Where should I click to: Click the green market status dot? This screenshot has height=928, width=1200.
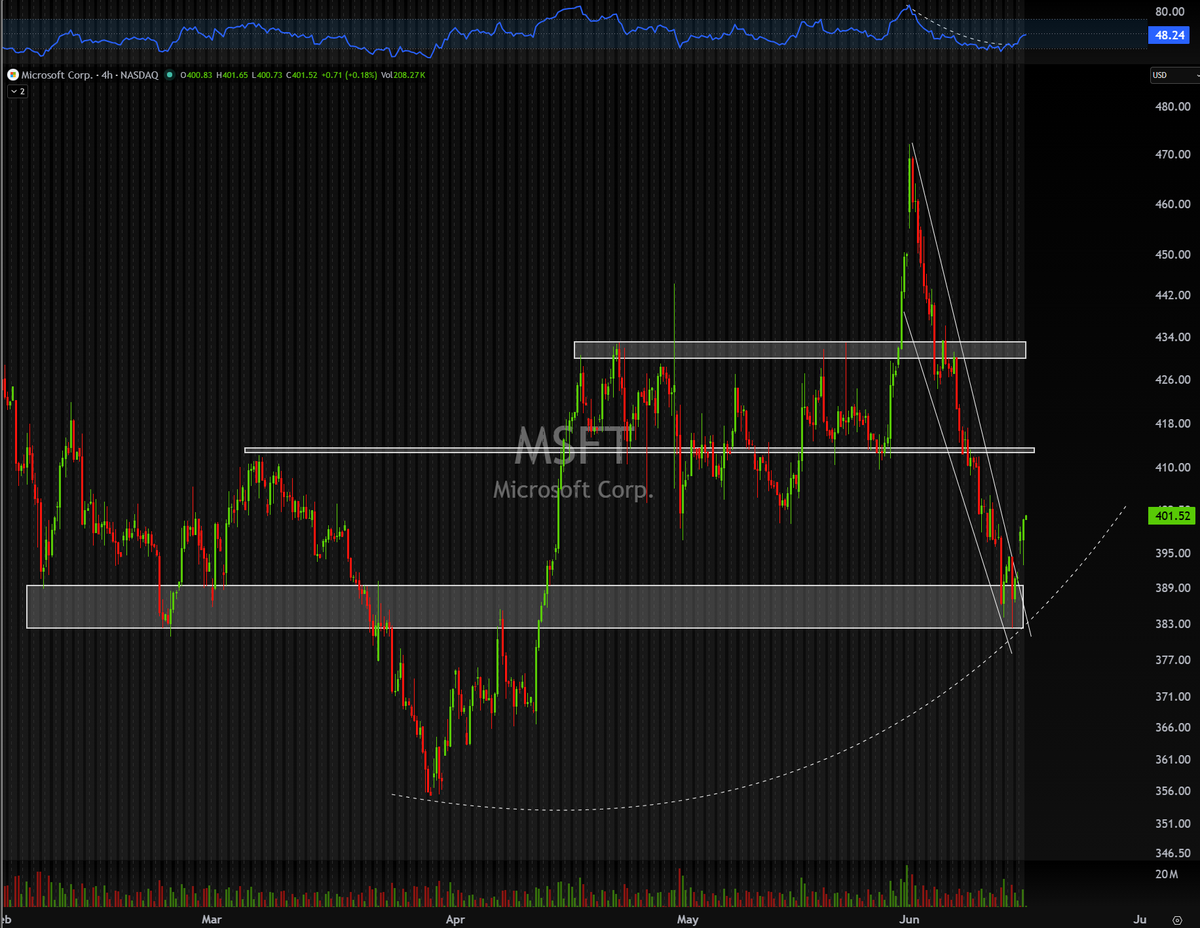[x=170, y=75]
